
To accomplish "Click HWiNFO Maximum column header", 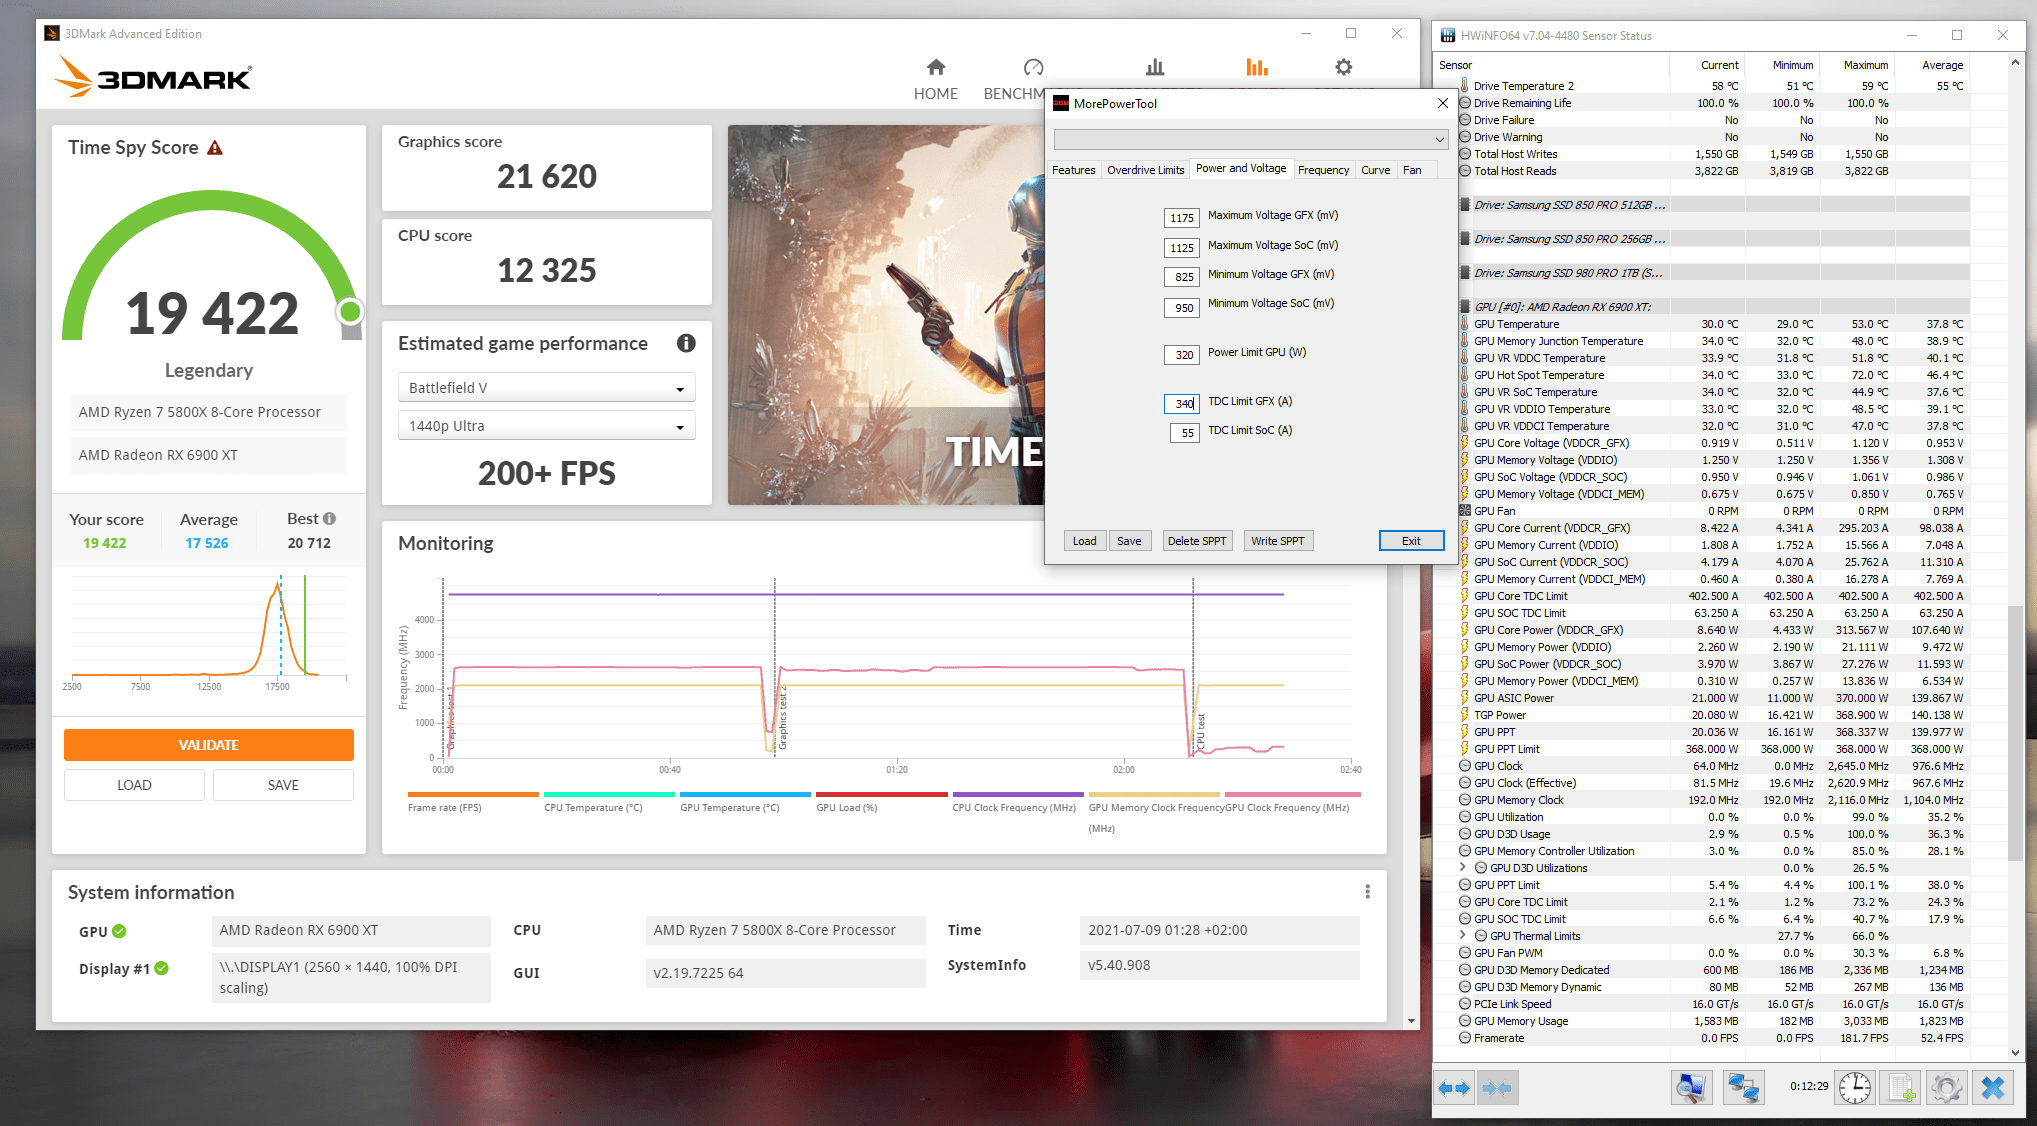I will (1856, 65).
